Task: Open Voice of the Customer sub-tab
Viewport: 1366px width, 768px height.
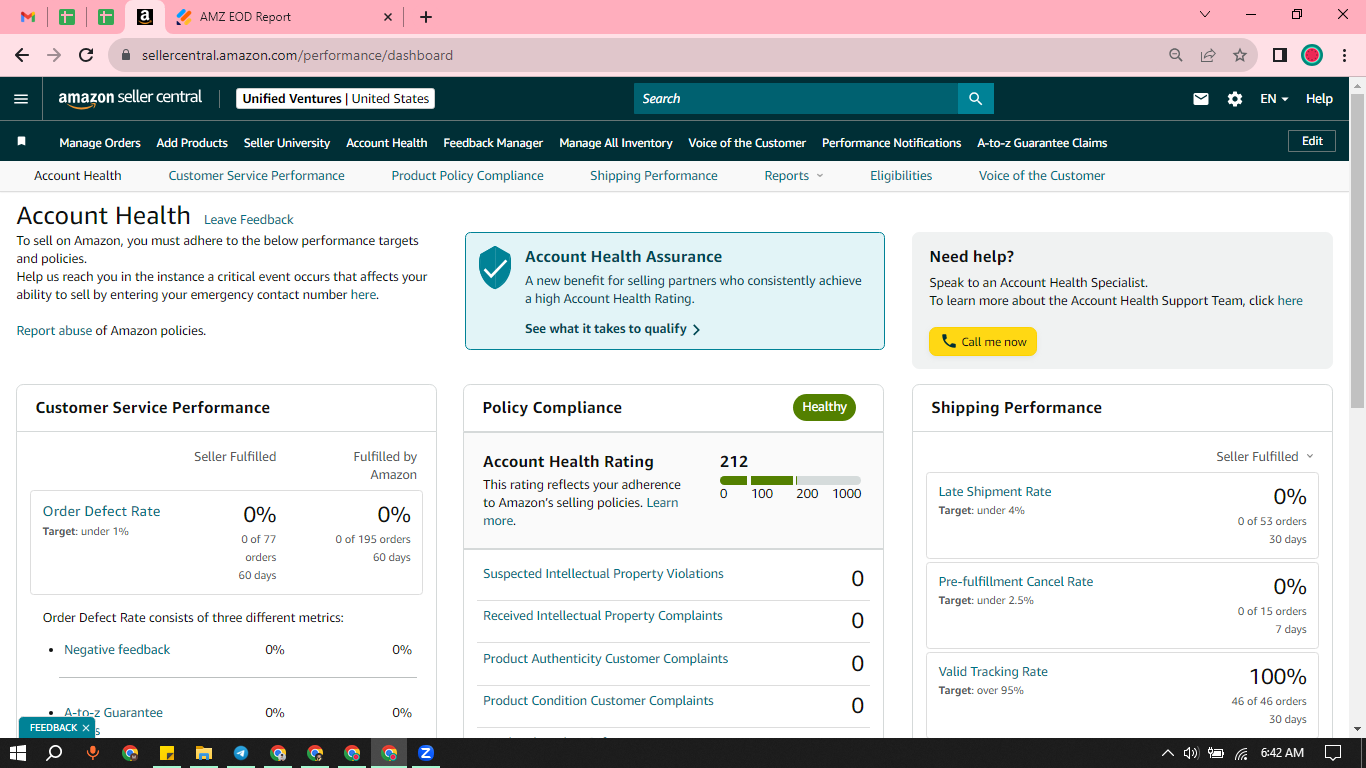Action: point(1042,176)
